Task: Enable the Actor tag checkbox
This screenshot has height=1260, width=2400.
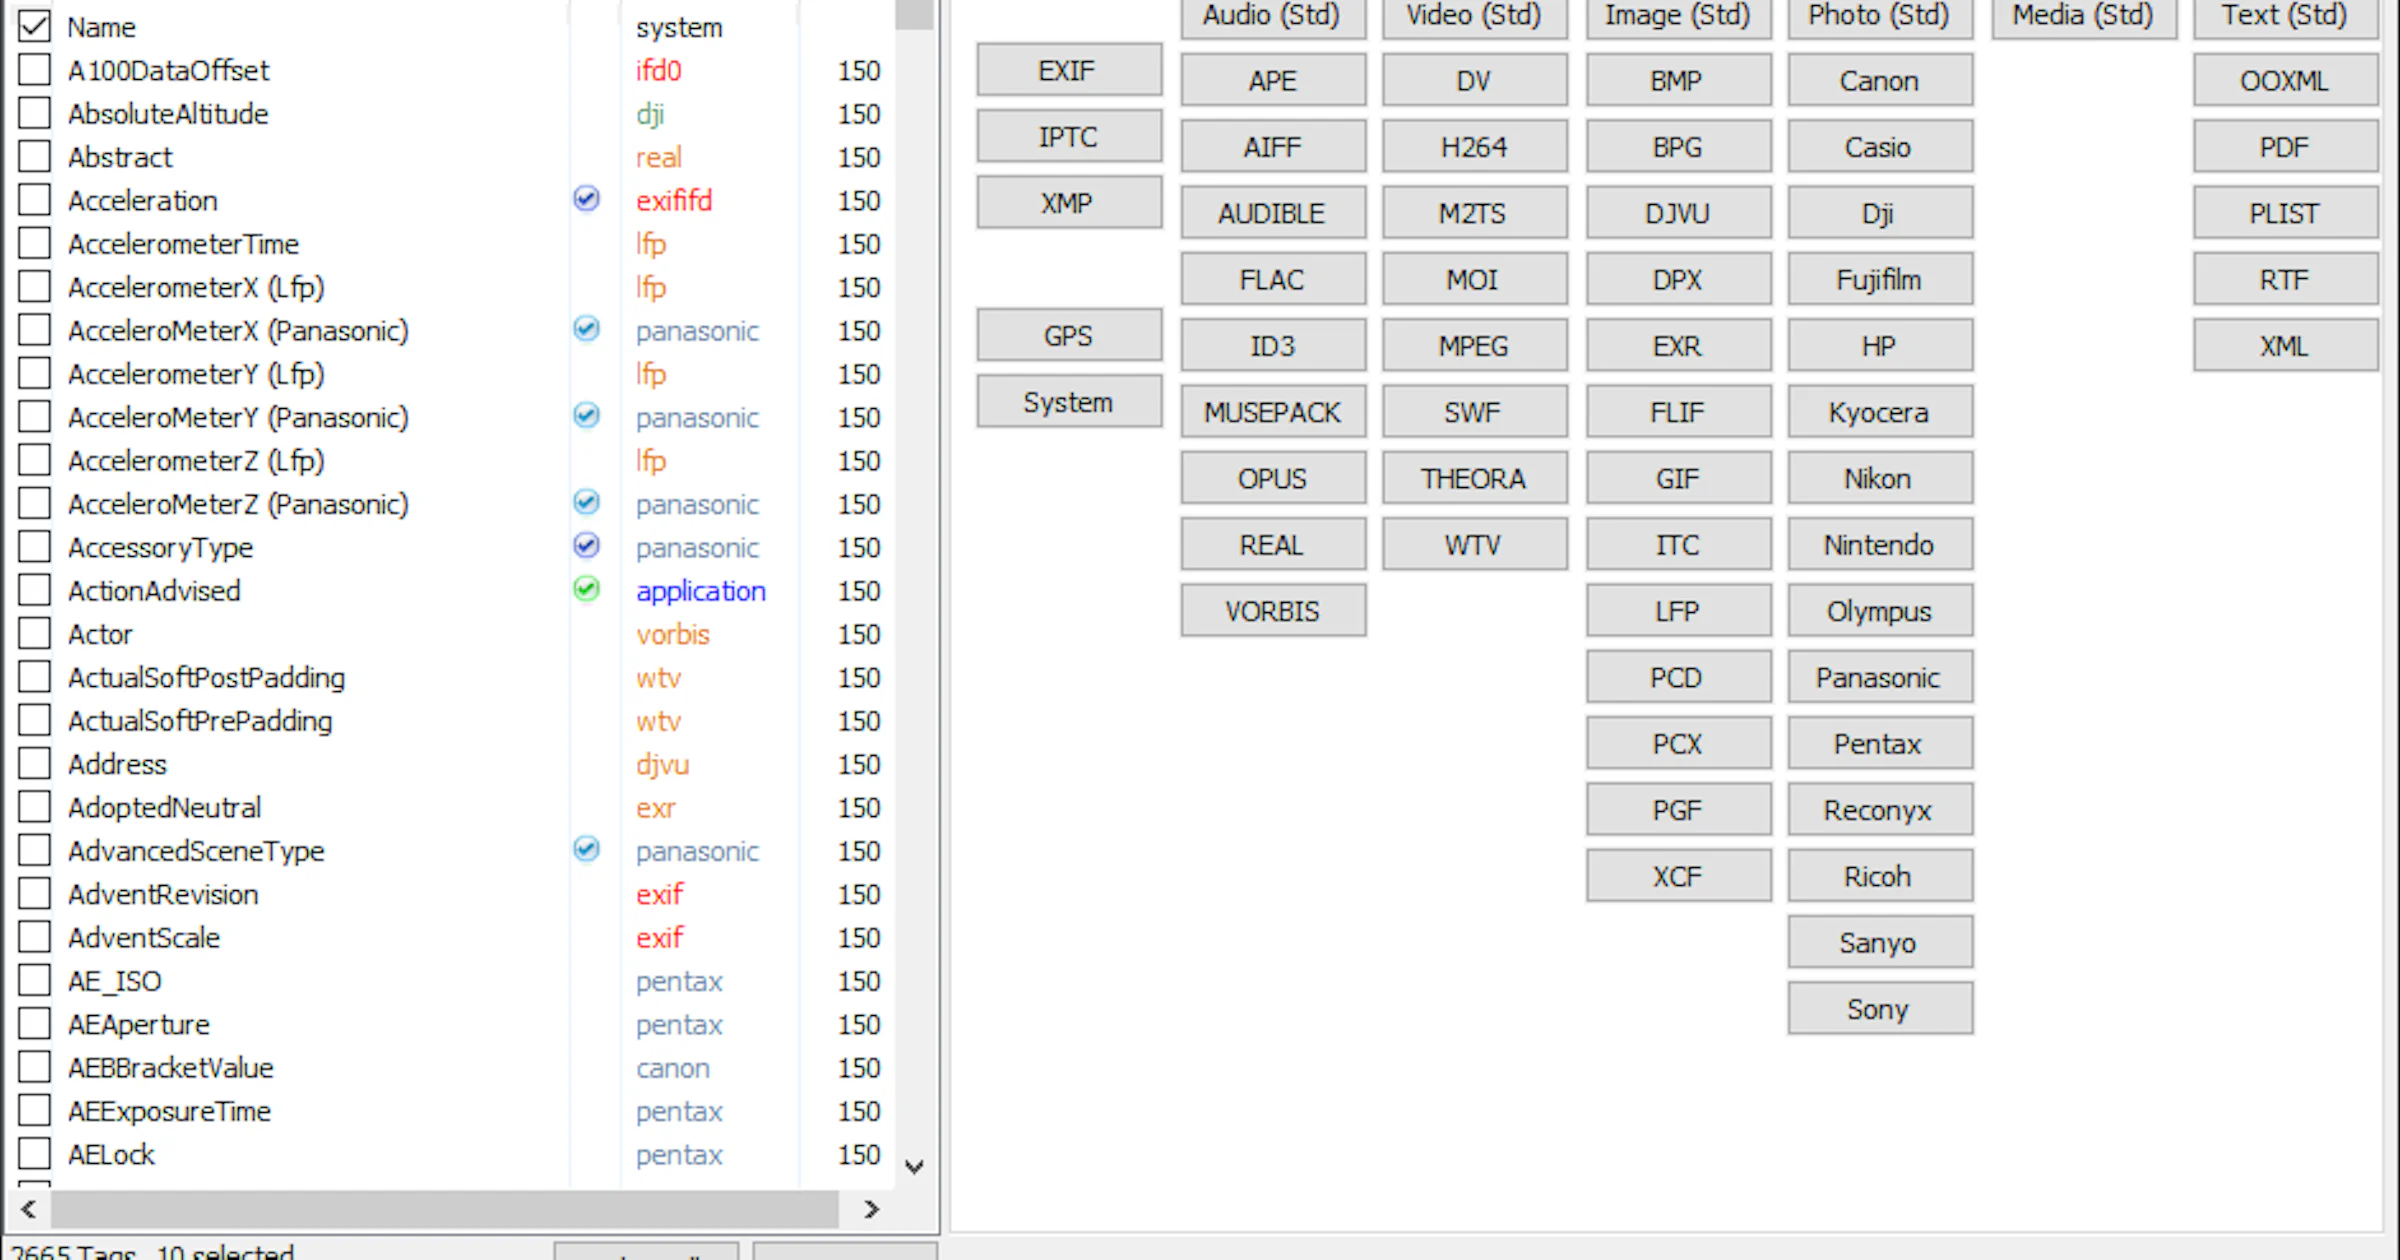Action: pos(34,633)
